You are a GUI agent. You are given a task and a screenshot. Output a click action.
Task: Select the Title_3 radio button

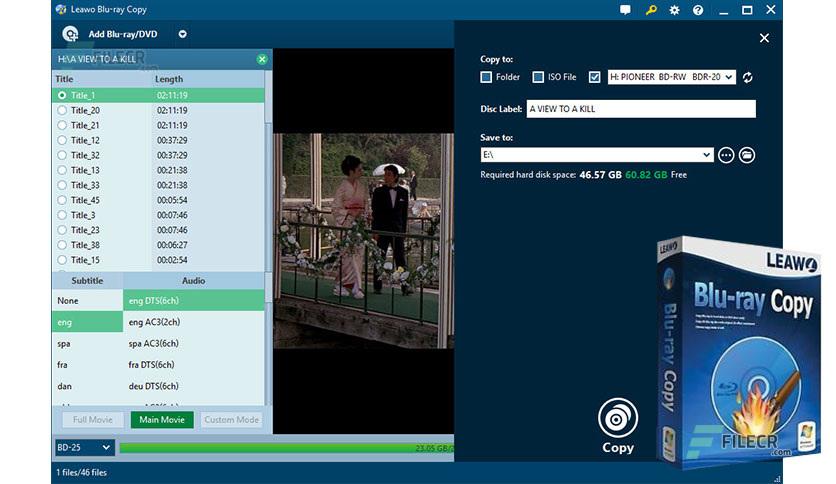(x=62, y=215)
